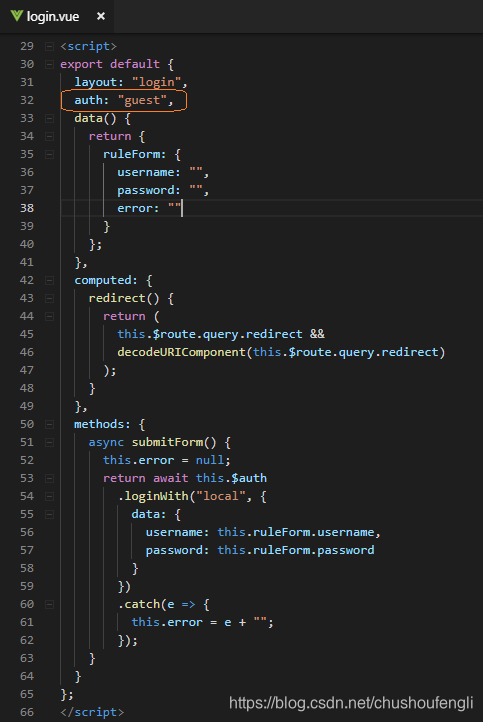
Task: Close the login.vue tab
Action: 101,16
